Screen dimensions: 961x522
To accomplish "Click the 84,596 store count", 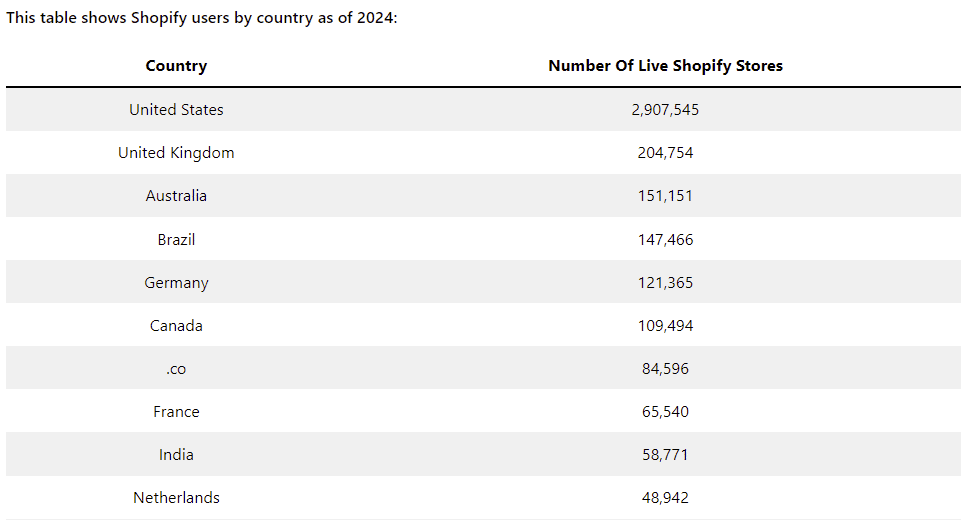I will (x=665, y=369).
